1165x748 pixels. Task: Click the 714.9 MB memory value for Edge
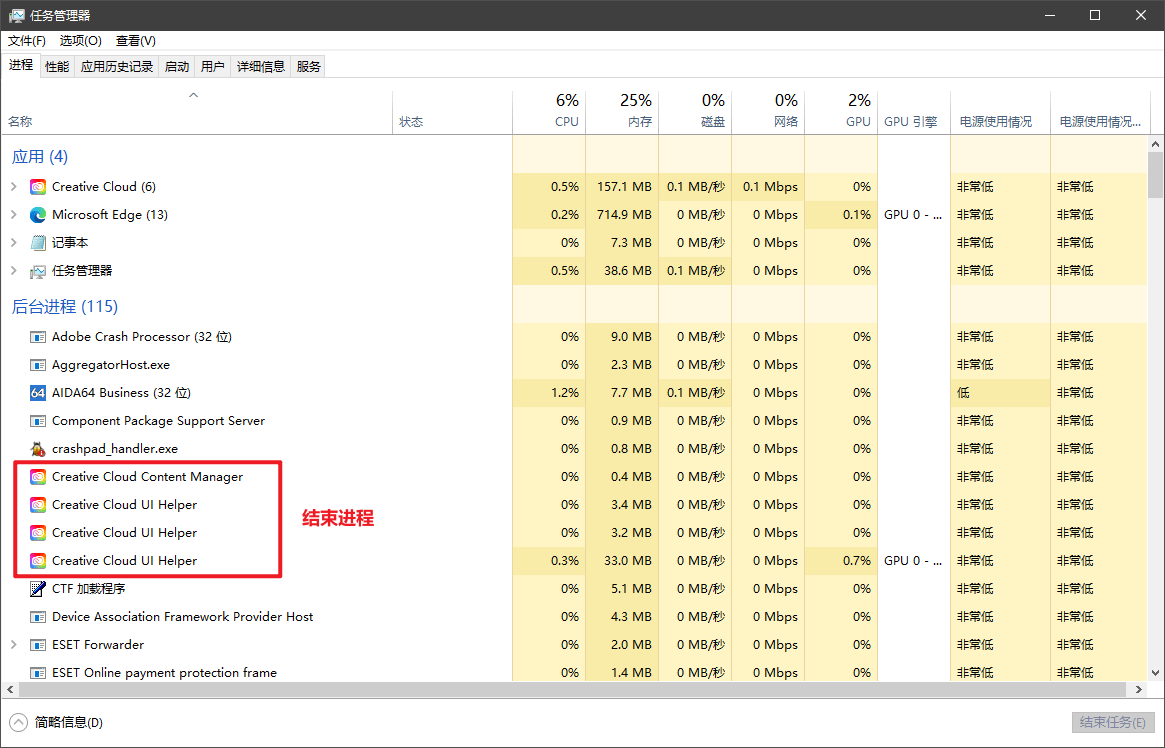pyautogui.click(x=624, y=215)
